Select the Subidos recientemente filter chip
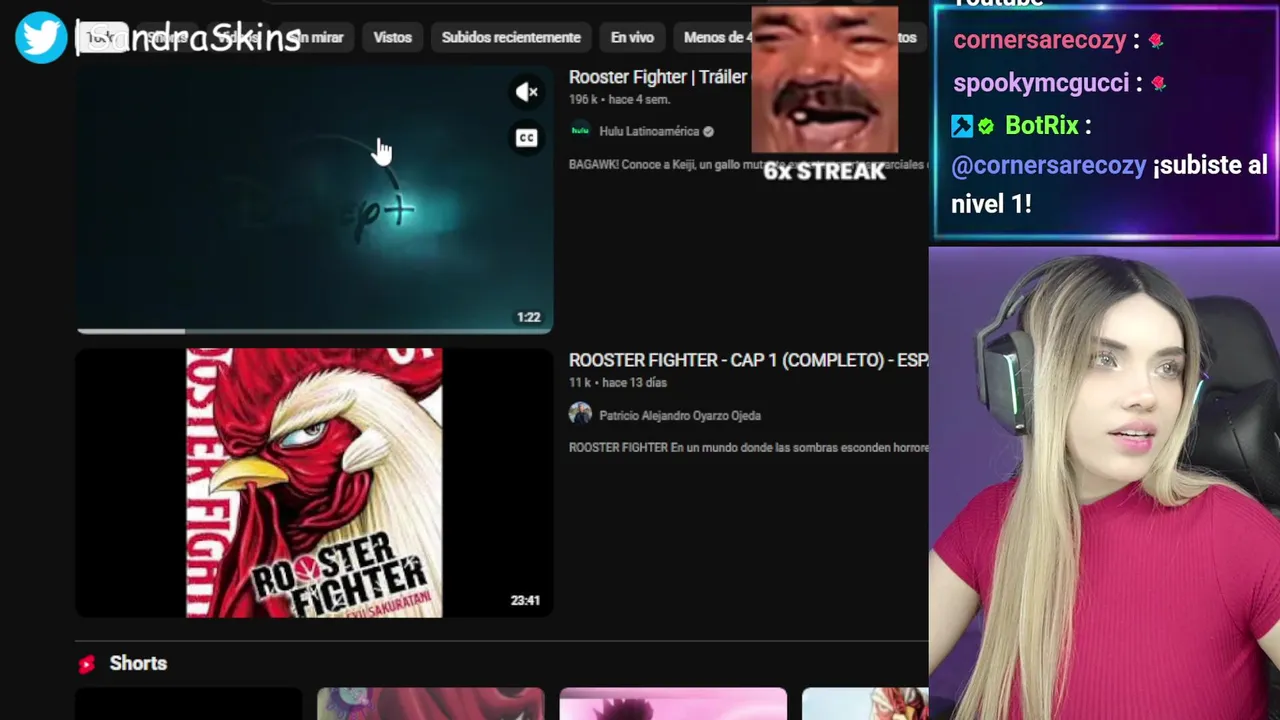 pos(511,37)
